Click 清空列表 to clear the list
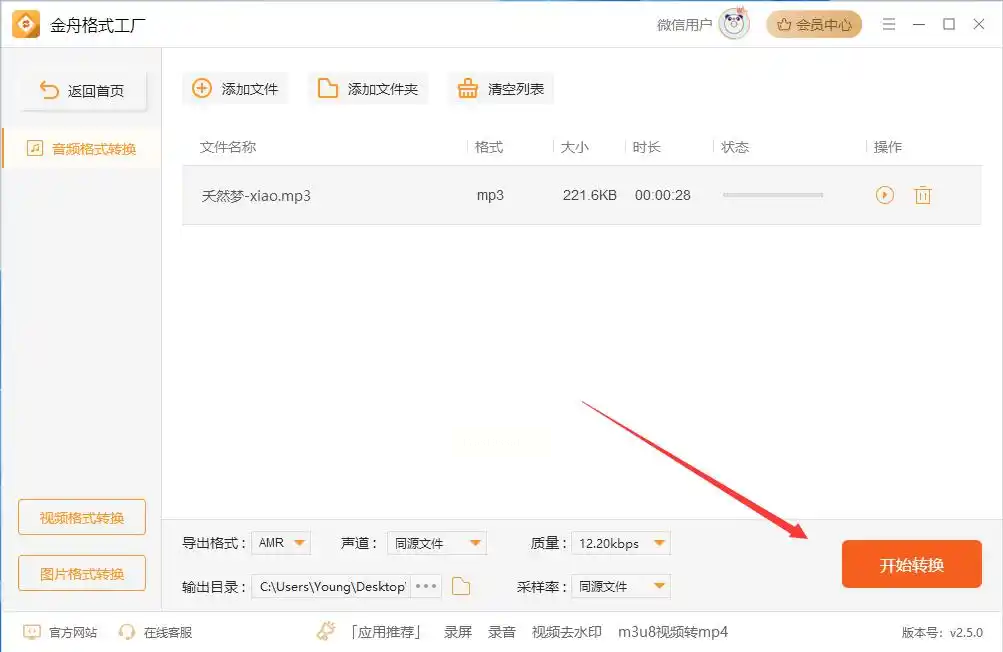 (x=501, y=88)
